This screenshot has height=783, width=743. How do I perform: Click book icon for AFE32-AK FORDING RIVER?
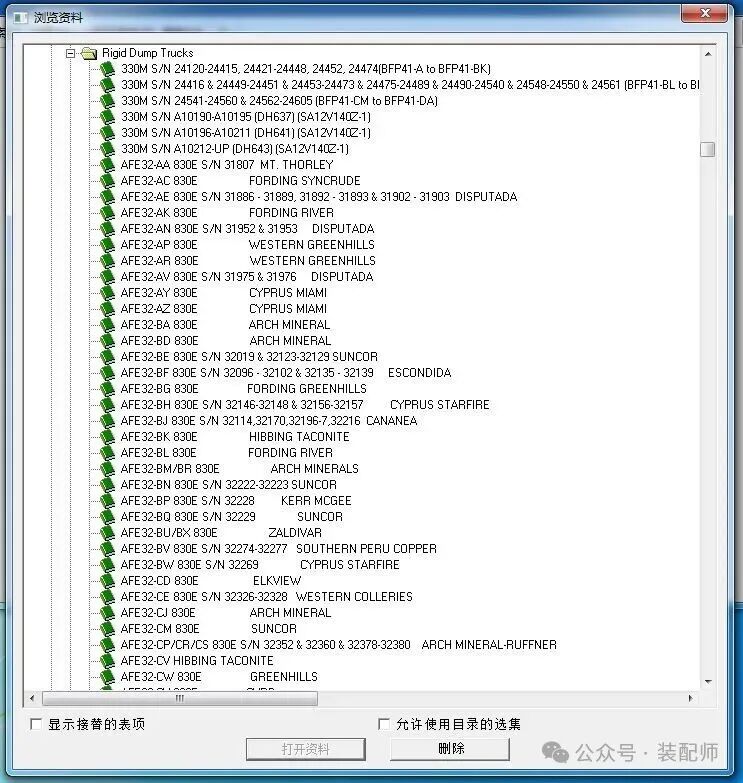tap(107, 213)
